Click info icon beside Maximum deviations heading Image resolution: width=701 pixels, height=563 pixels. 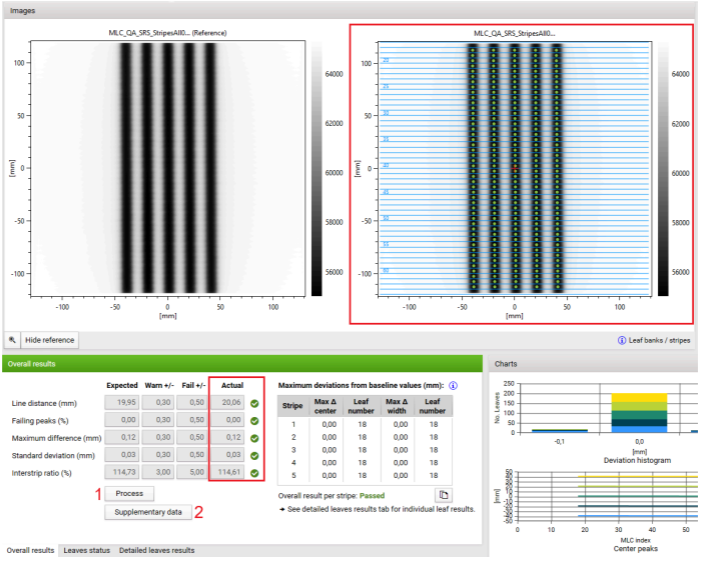coord(454,385)
